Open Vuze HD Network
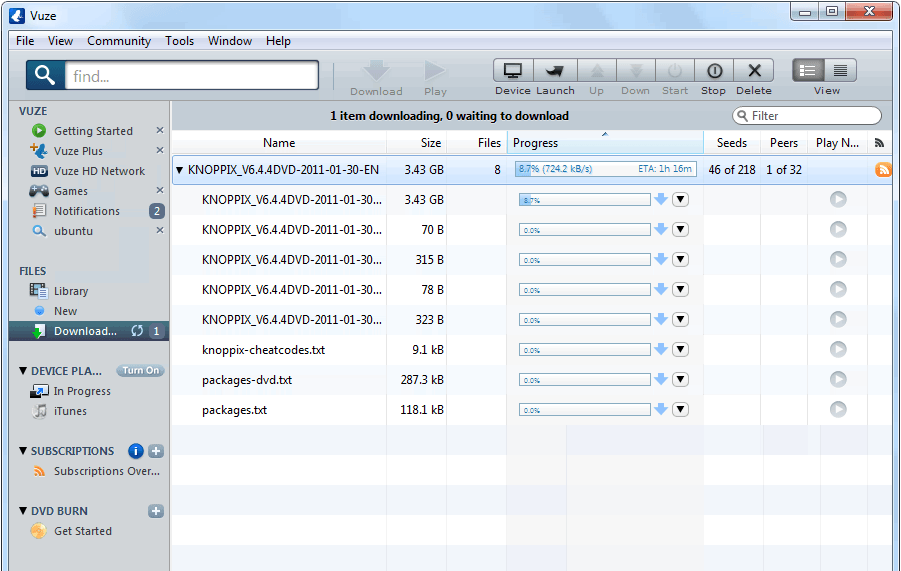 [x=99, y=171]
